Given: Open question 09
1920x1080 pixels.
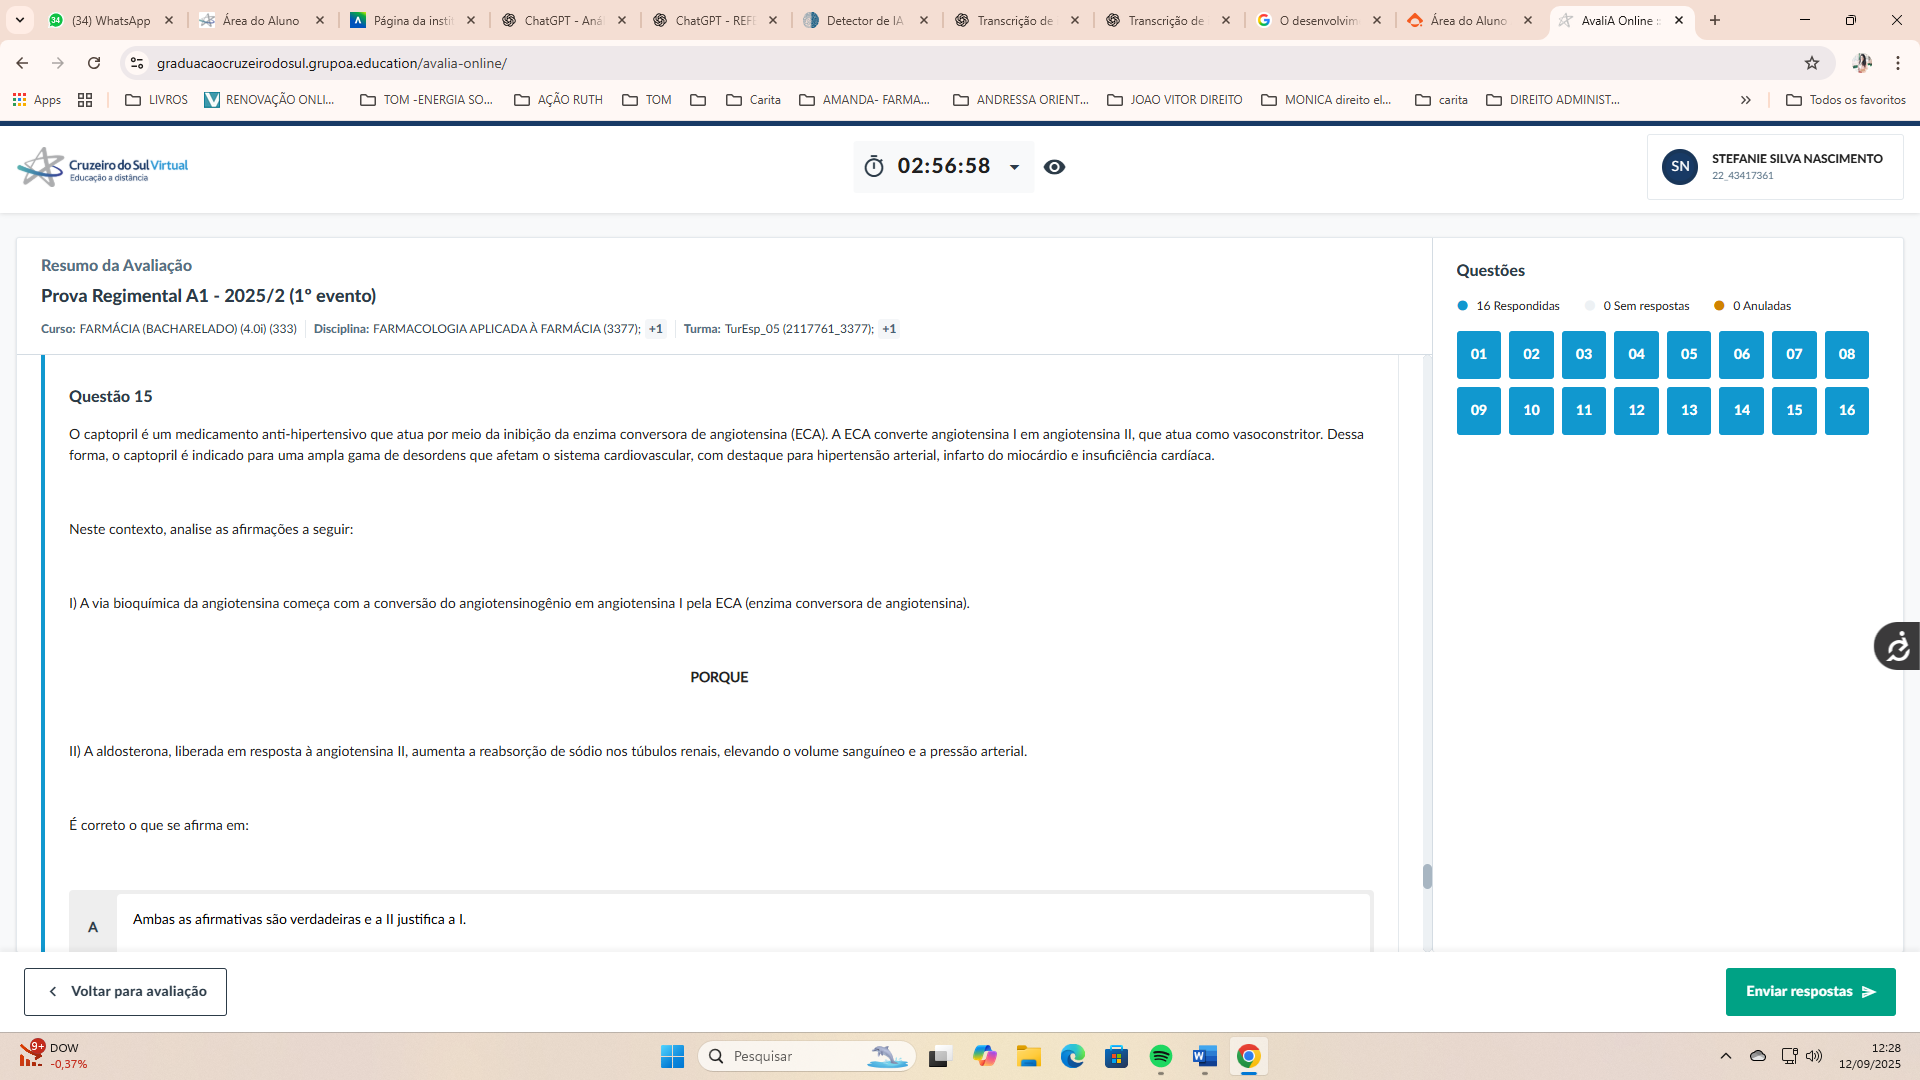Looking at the screenshot, I should 1478,411.
